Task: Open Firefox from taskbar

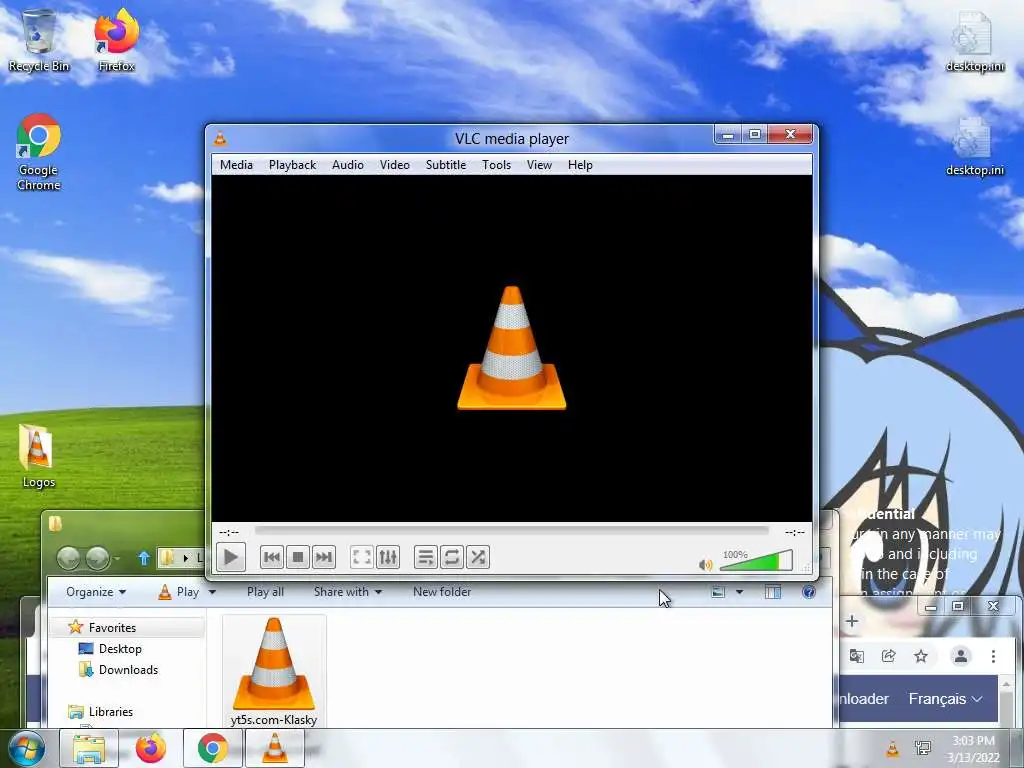Action: coord(150,748)
